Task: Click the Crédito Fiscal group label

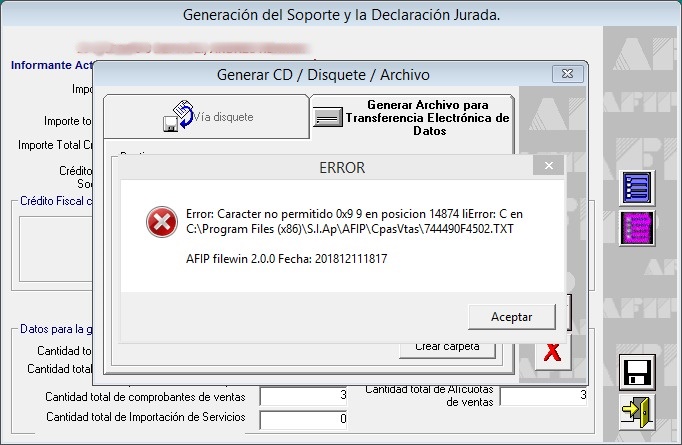Action: tap(56, 201)
